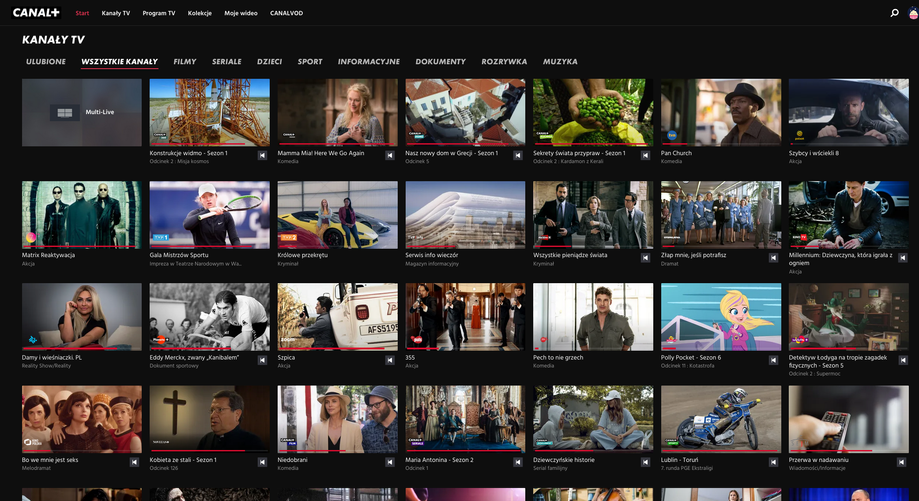The width and height of the screenshot is (919, 501).
Task: Switch to the FILMY category tab
Action: (x=184, y=62)
